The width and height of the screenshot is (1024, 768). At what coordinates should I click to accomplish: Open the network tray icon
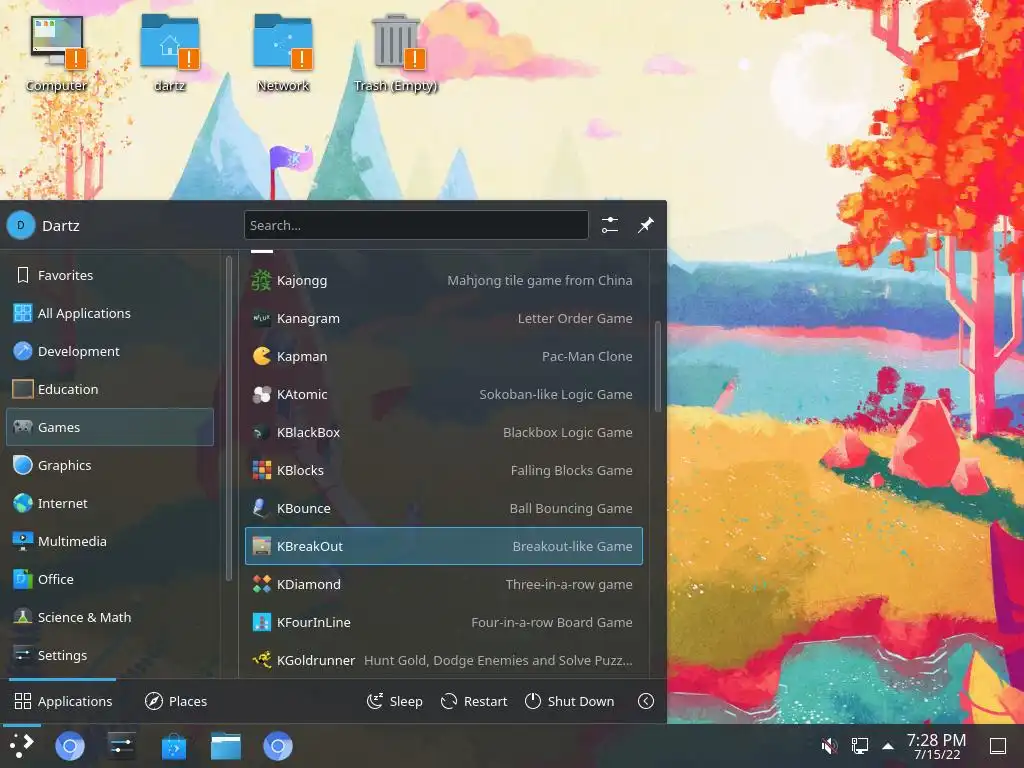859,746
